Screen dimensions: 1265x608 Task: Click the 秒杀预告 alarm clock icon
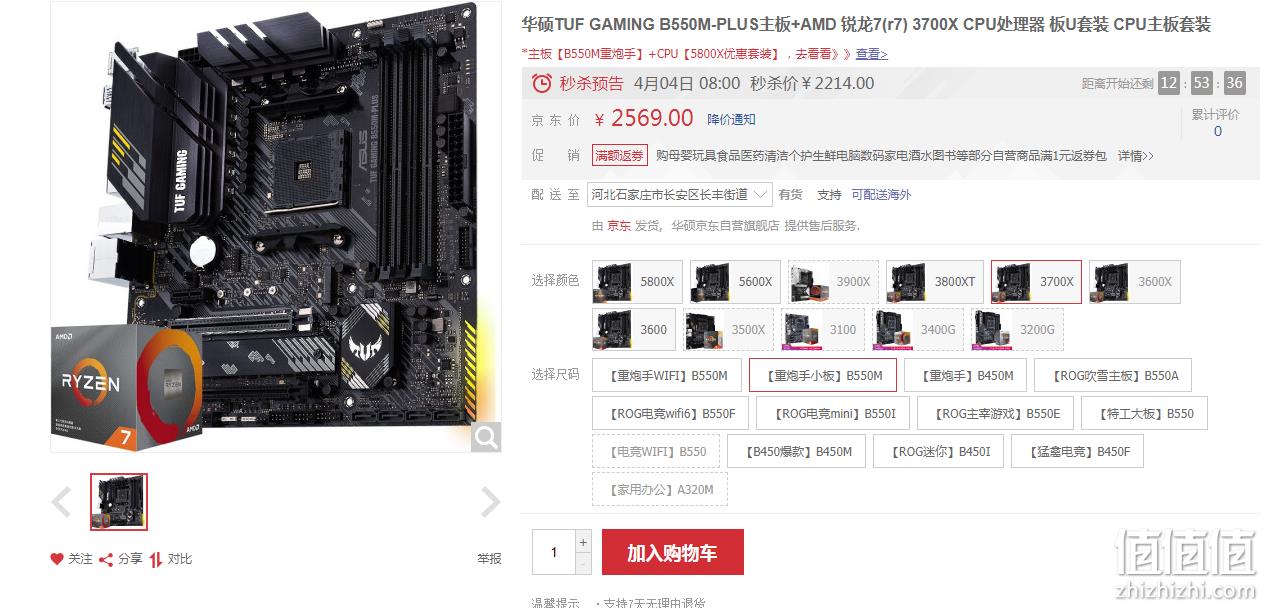coord(541,83)
